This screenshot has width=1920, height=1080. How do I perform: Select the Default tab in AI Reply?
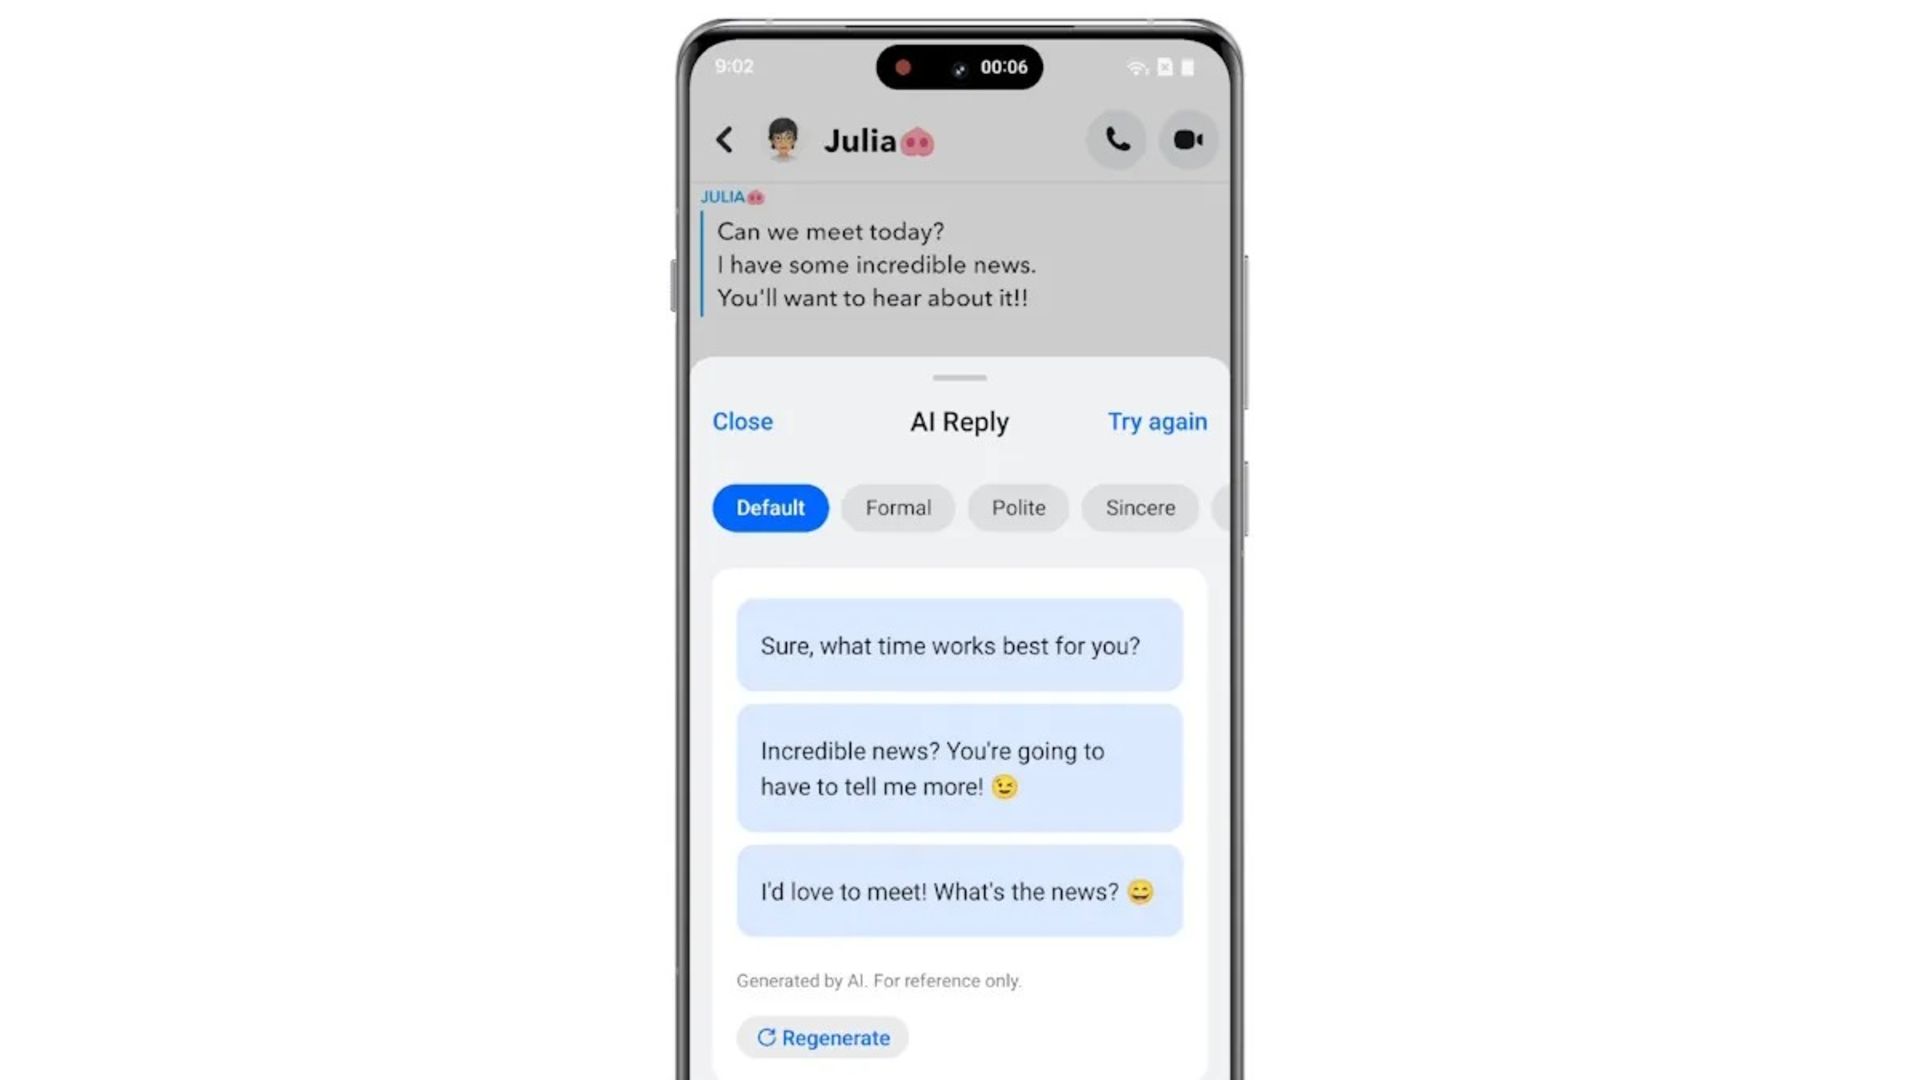[x=769, y=508]
